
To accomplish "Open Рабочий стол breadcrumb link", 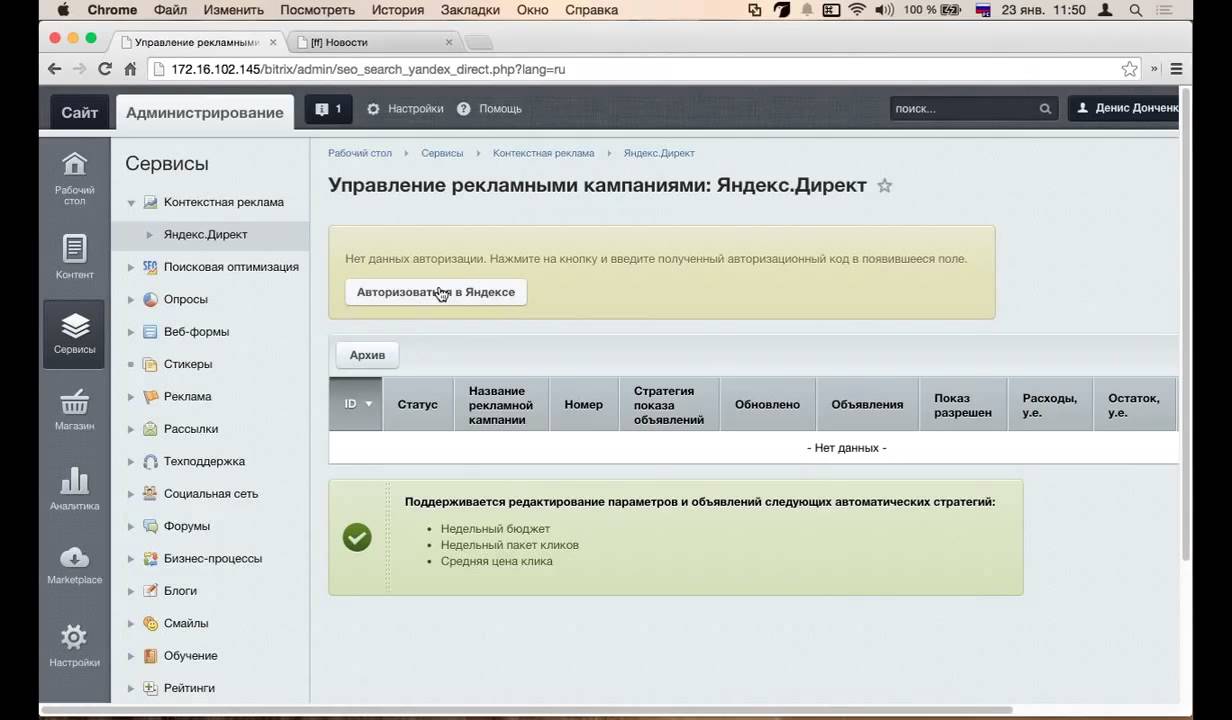I will click(x=360, y=153).
